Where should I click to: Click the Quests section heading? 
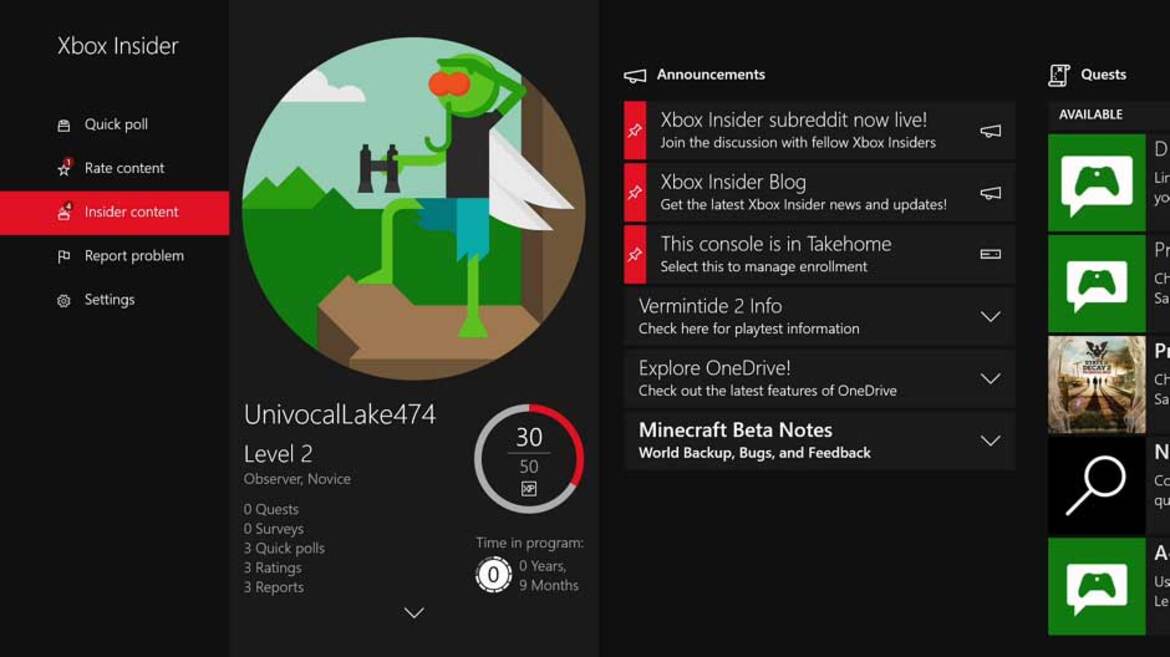pyautogui.click(x=1104, y=75)
